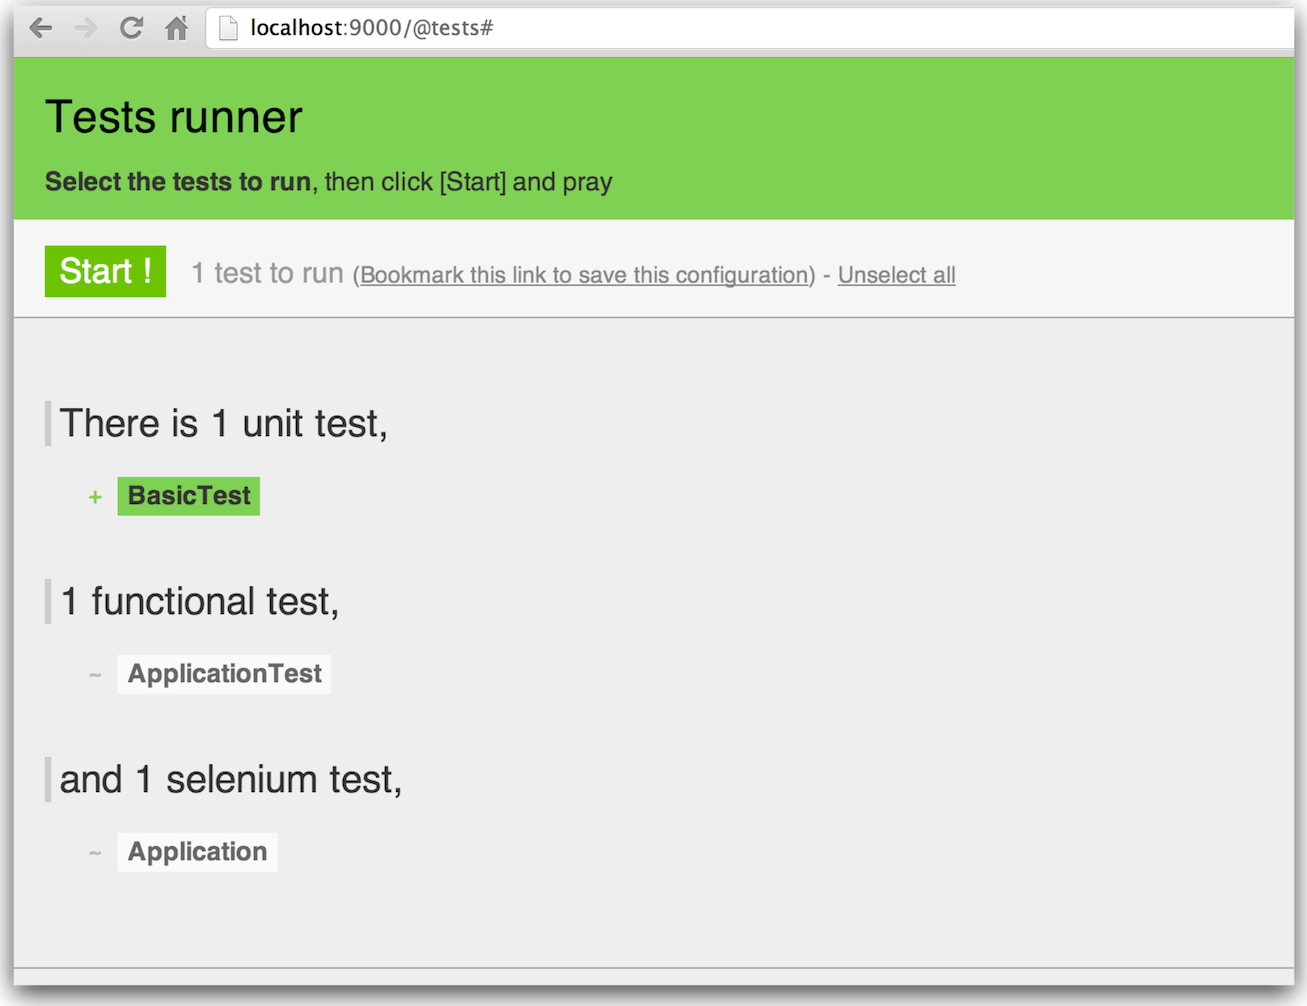The width and height of the screenshot is (1307, 1006).
Task: Deselect the BasicTest unit test
Action: coord(189,496)
